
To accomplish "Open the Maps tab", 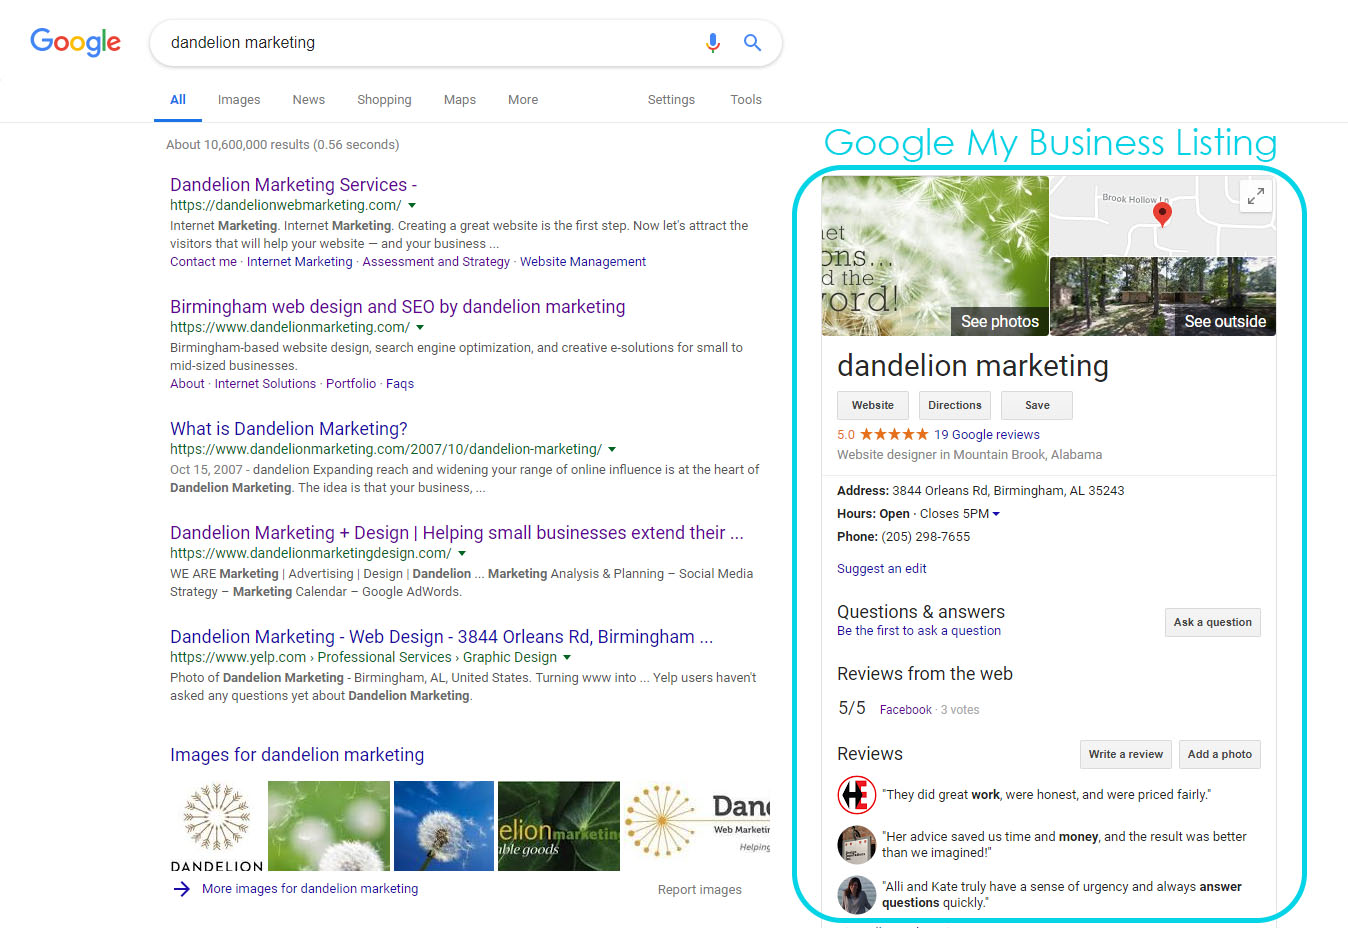I will tap(460, 100).
